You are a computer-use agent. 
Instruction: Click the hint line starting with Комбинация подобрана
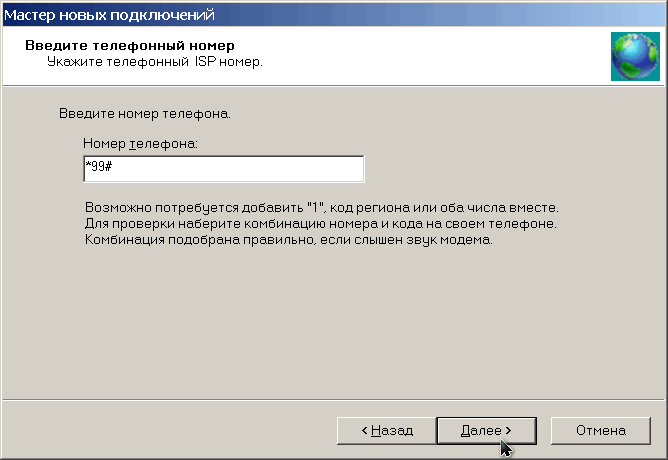[289, 240]
